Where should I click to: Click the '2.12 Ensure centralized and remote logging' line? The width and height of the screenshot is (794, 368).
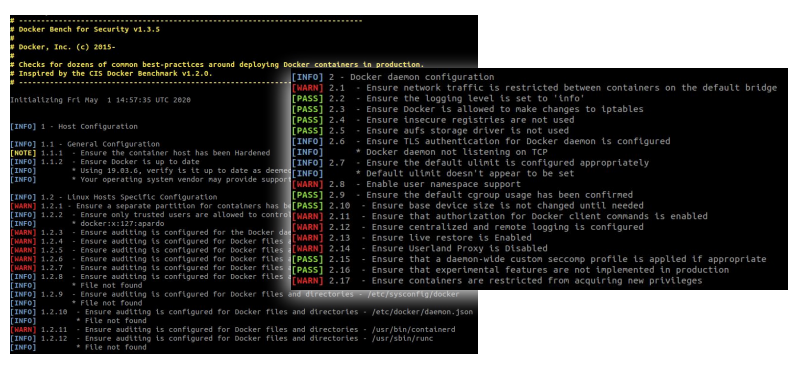pos(467,227)
